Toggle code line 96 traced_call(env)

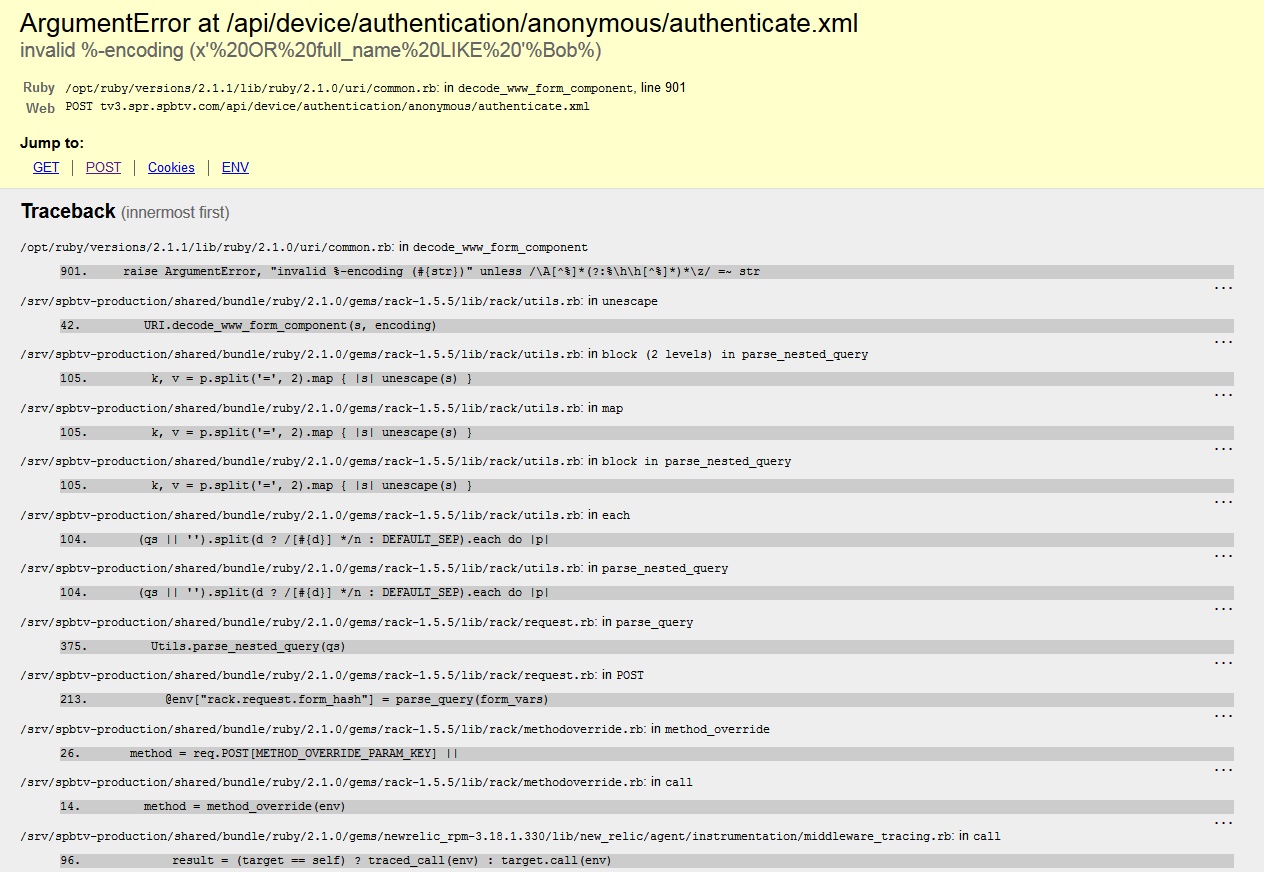[646, 860]
